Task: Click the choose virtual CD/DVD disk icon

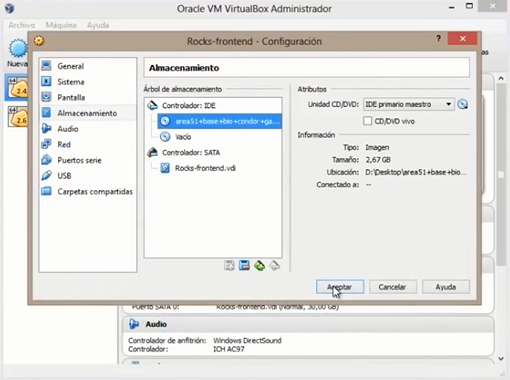Action: [462, 104]
